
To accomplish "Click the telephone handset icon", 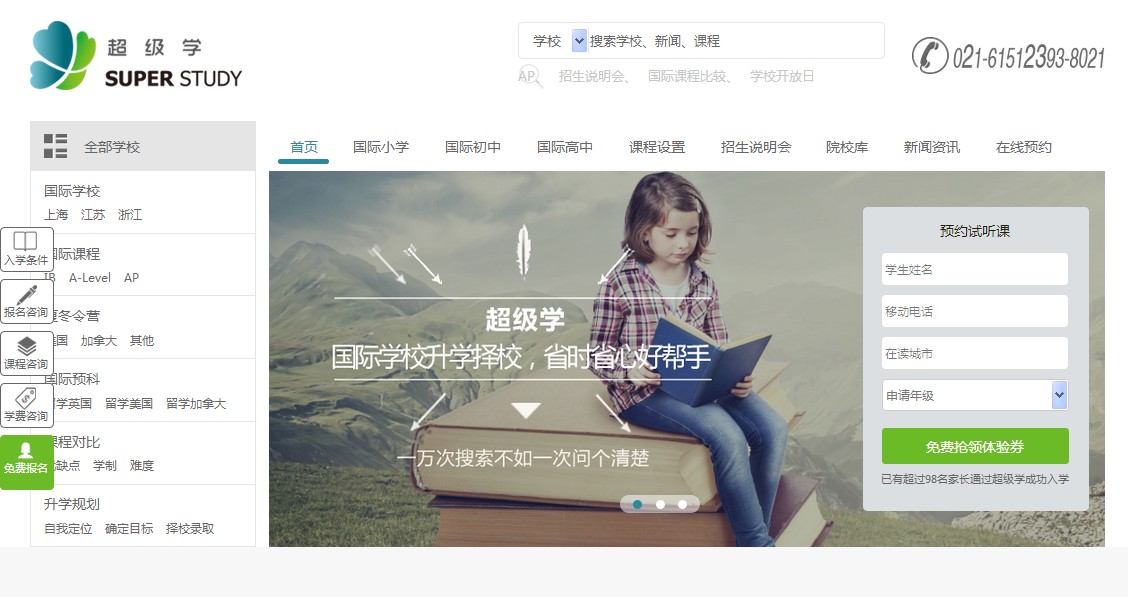I will (x=929, y=55).
